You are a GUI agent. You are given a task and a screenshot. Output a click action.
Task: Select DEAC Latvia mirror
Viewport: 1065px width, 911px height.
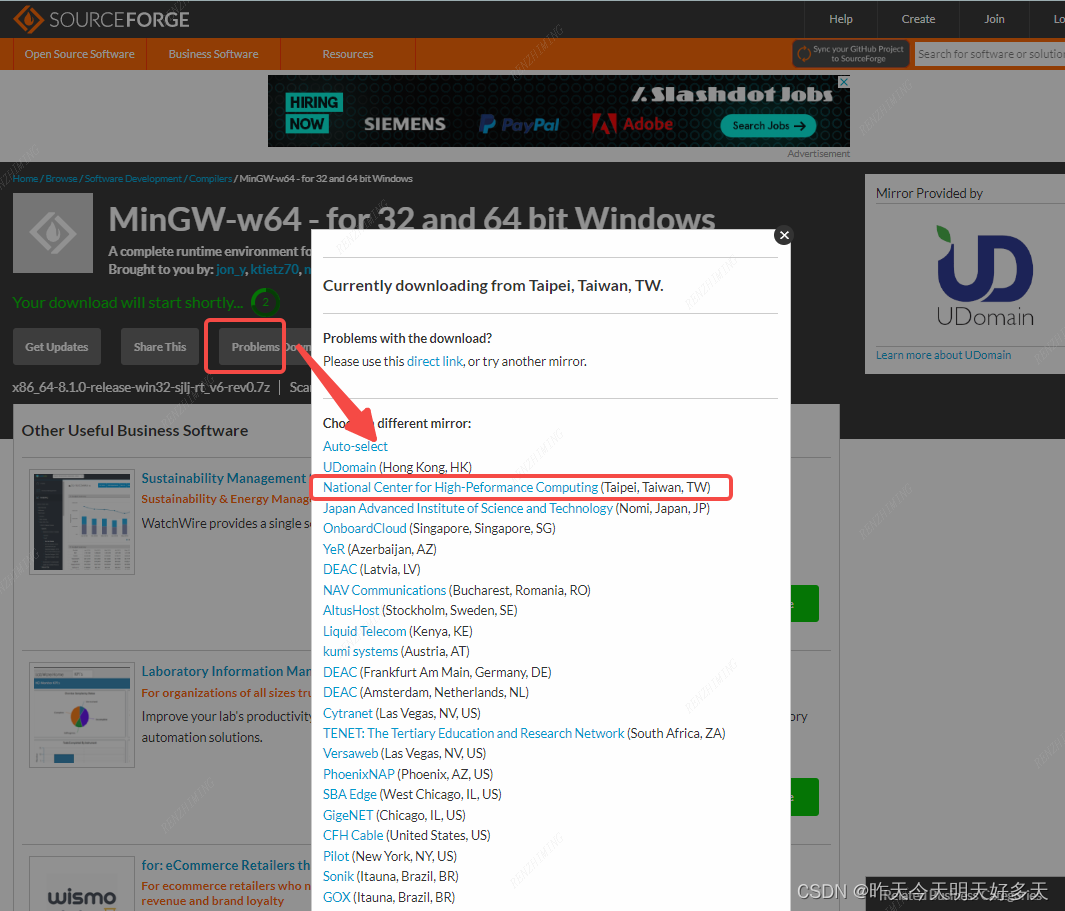[340, 569]
